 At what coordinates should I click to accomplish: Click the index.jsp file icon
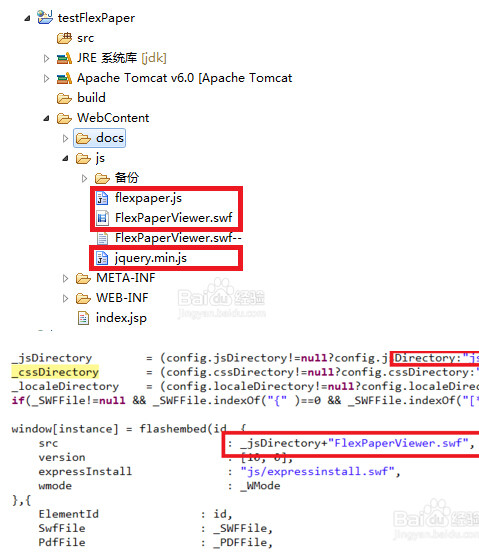click(x=83, y=318)
